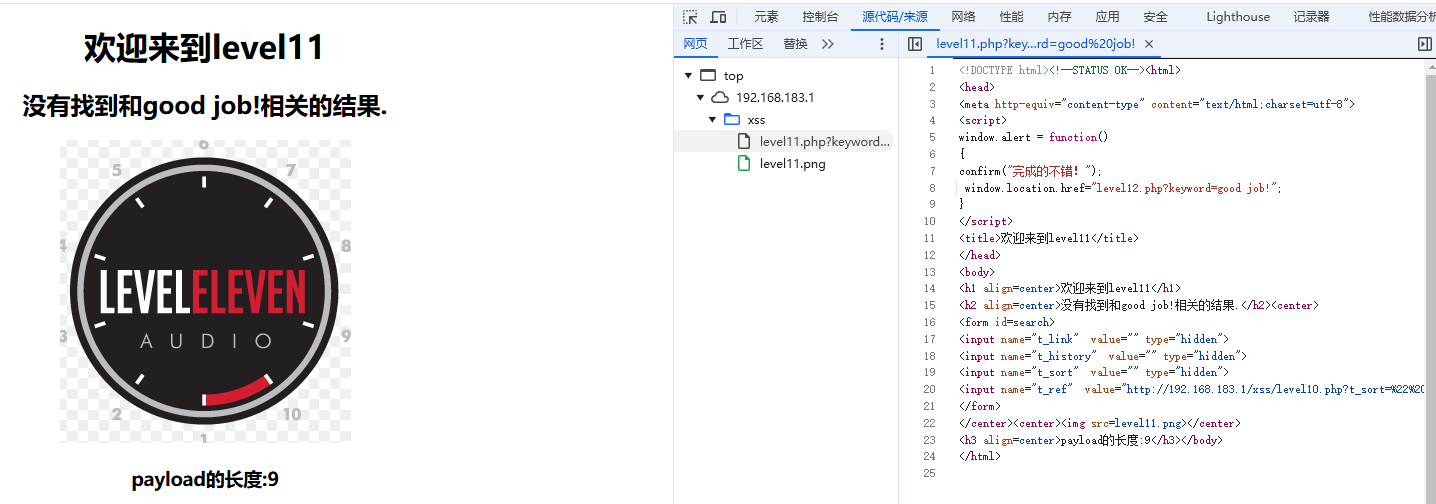
Task: Click line number 1 in gutter
Action: 932,70
